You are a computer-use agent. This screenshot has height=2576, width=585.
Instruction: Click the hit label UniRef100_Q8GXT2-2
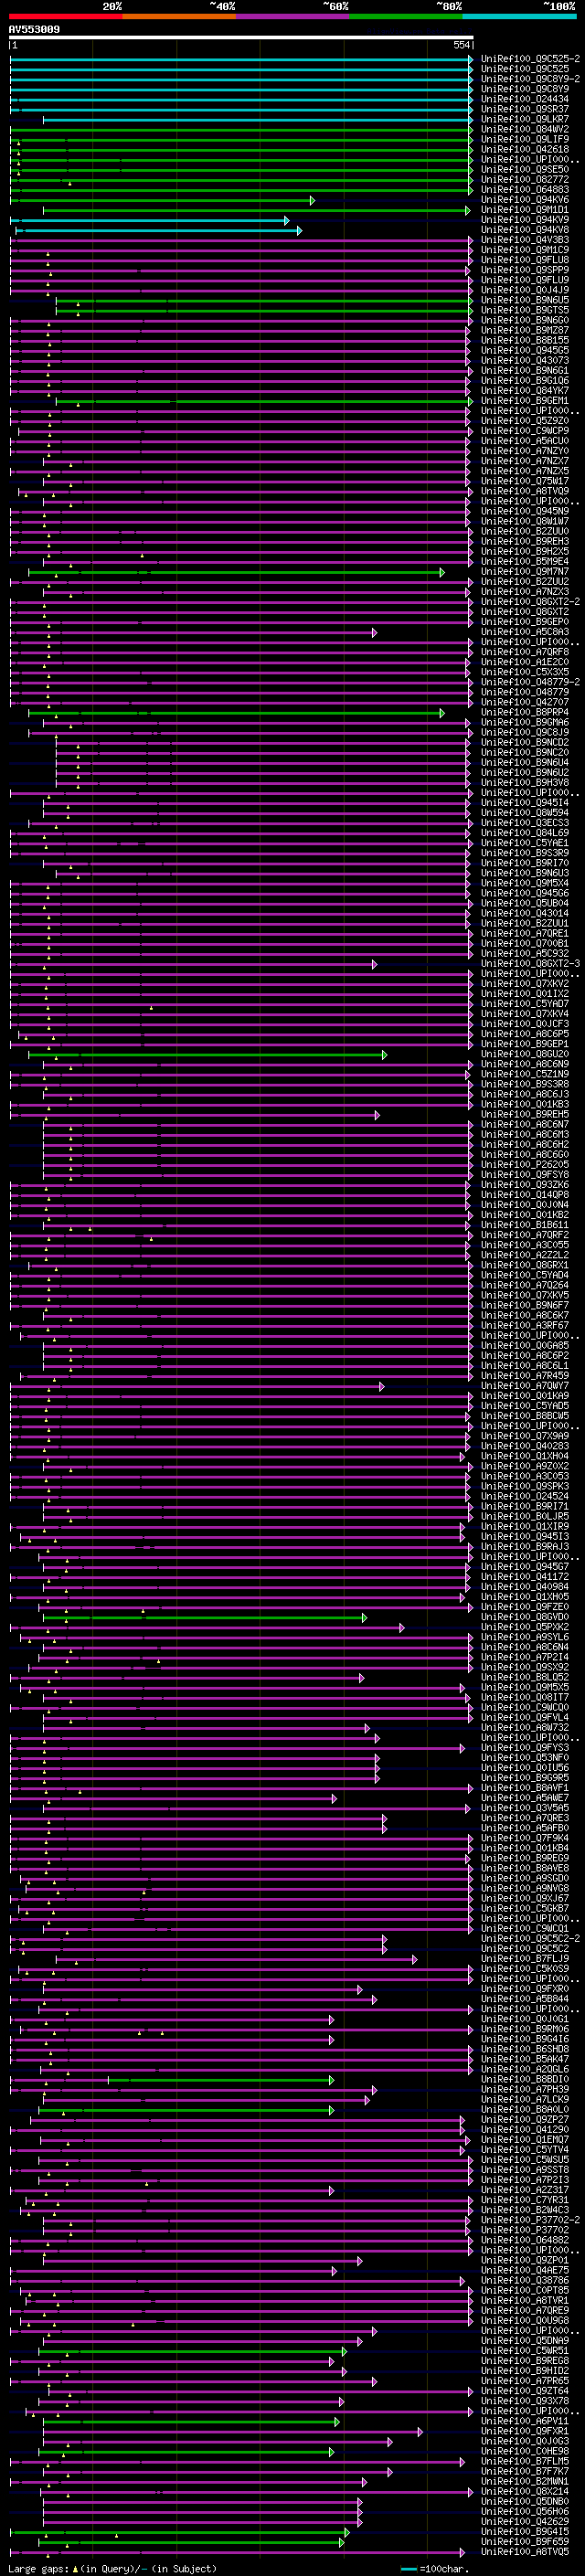[530, 601]
